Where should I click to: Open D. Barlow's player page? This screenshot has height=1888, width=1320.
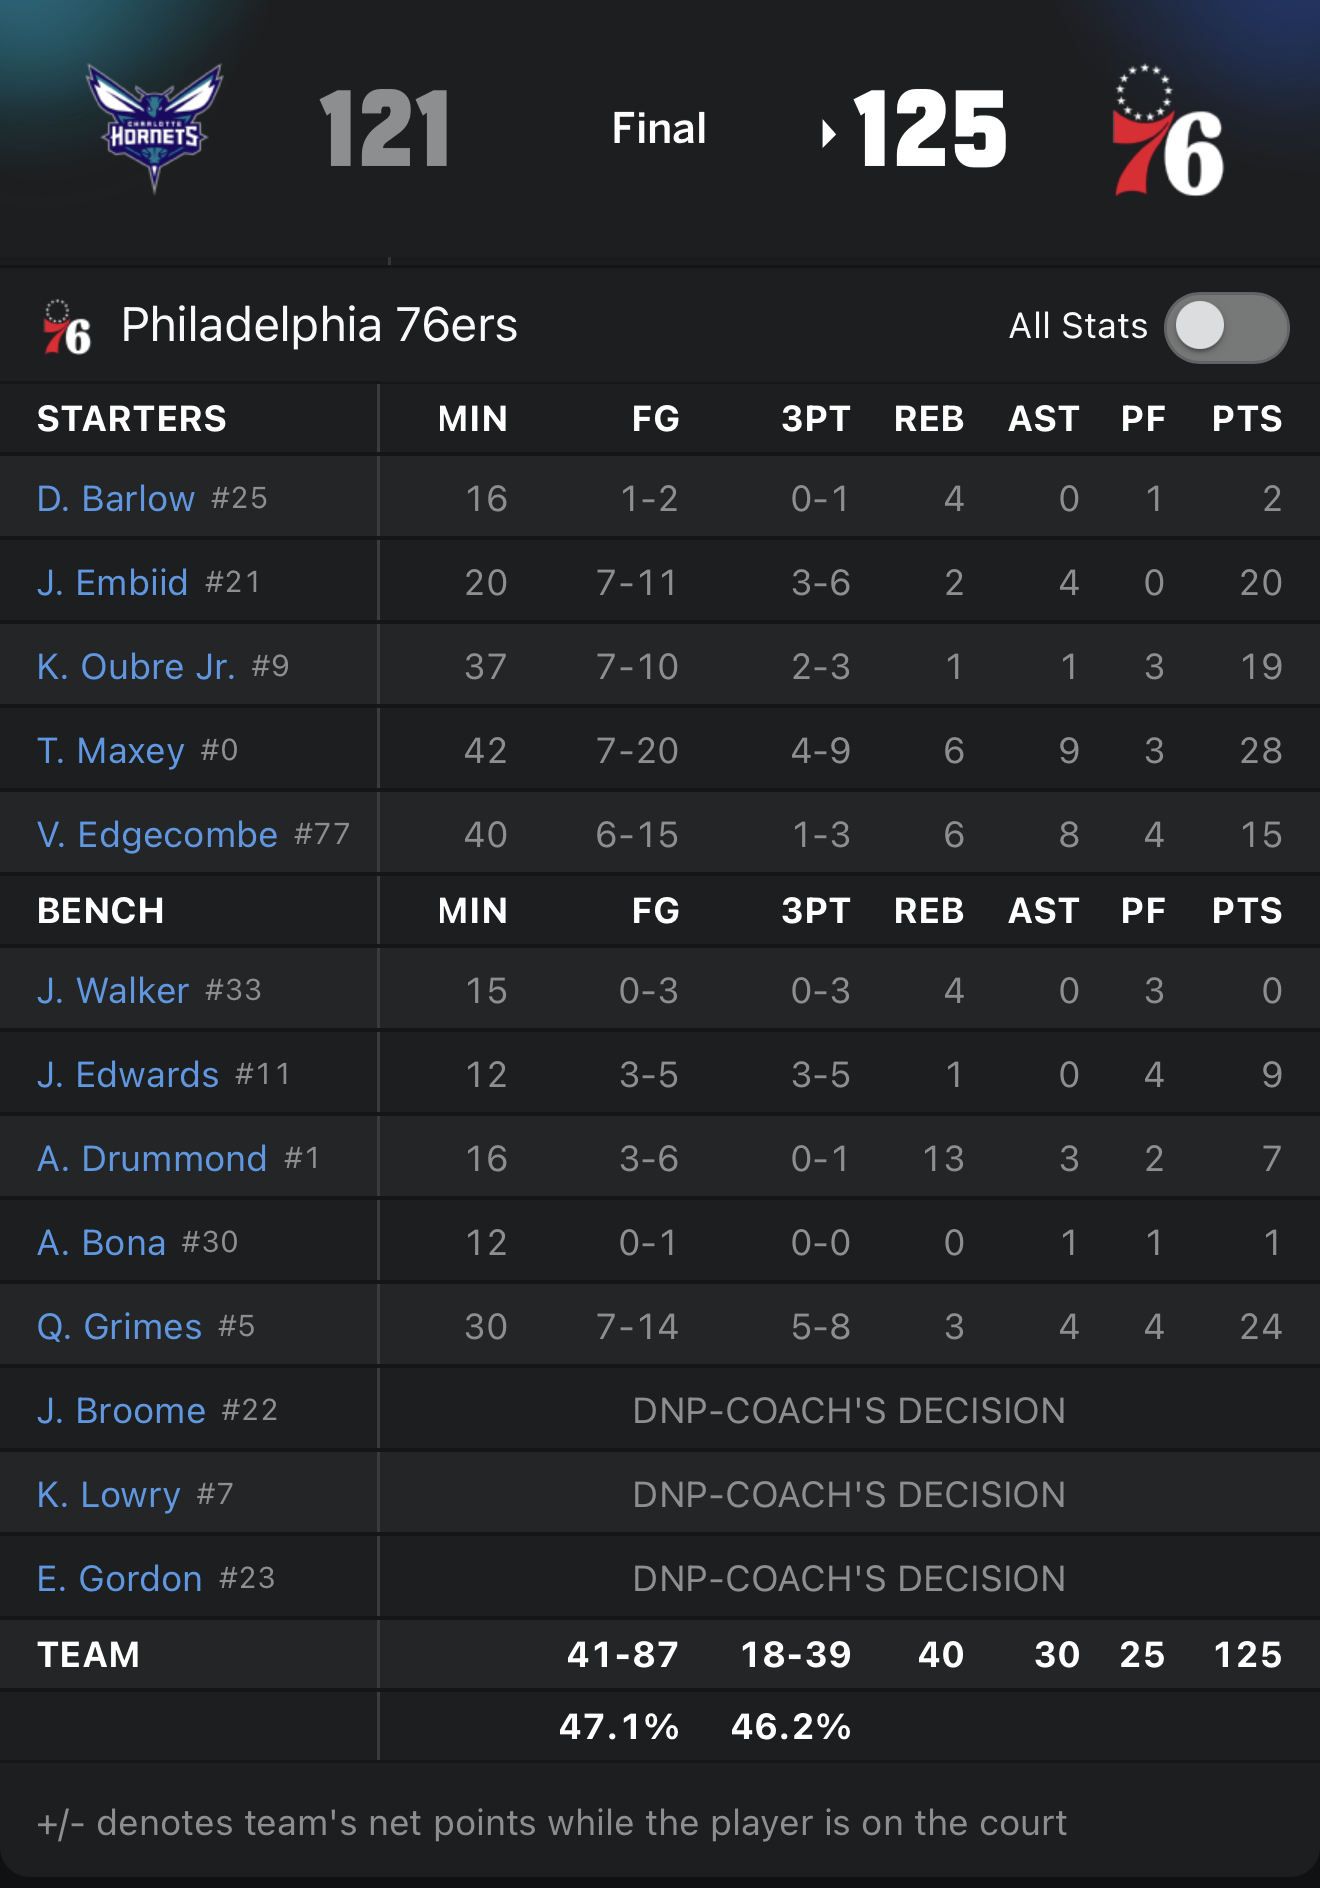[116, 498]
